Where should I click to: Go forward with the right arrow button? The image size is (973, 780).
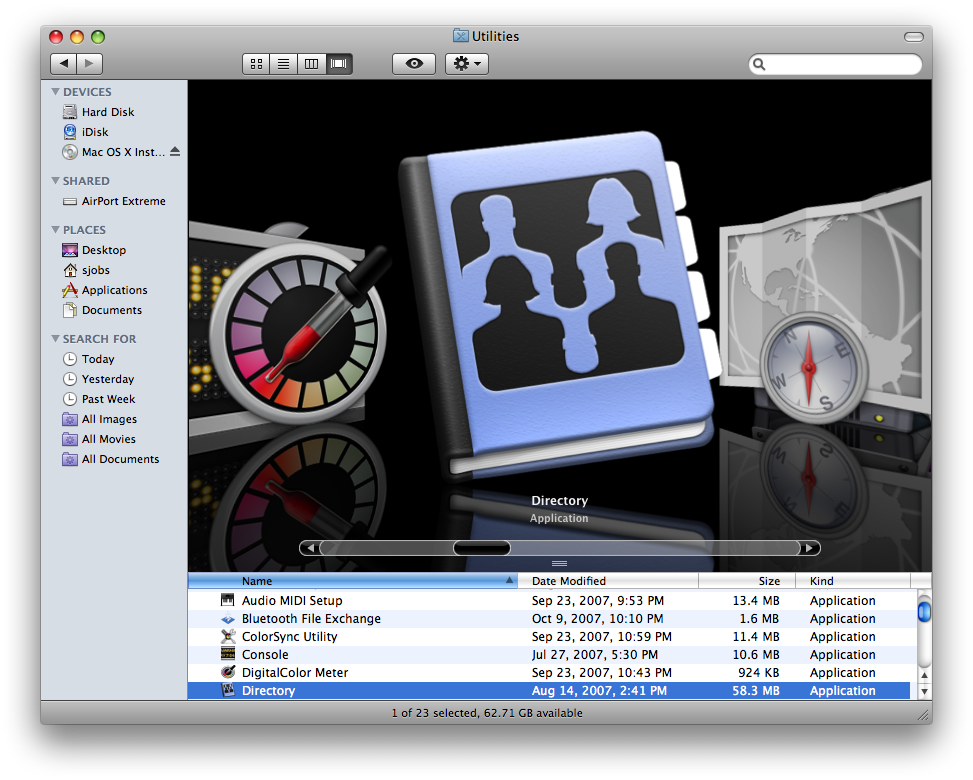[x=89, y=63]
